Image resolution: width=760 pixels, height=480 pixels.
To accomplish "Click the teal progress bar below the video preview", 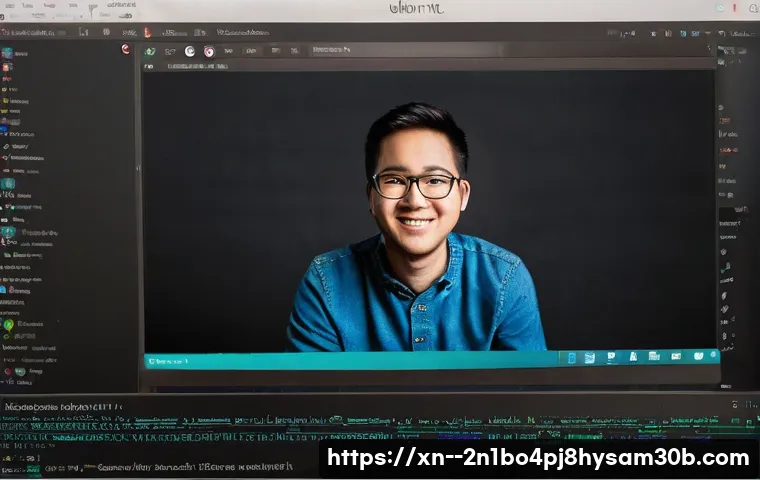I will click(350, 359).
